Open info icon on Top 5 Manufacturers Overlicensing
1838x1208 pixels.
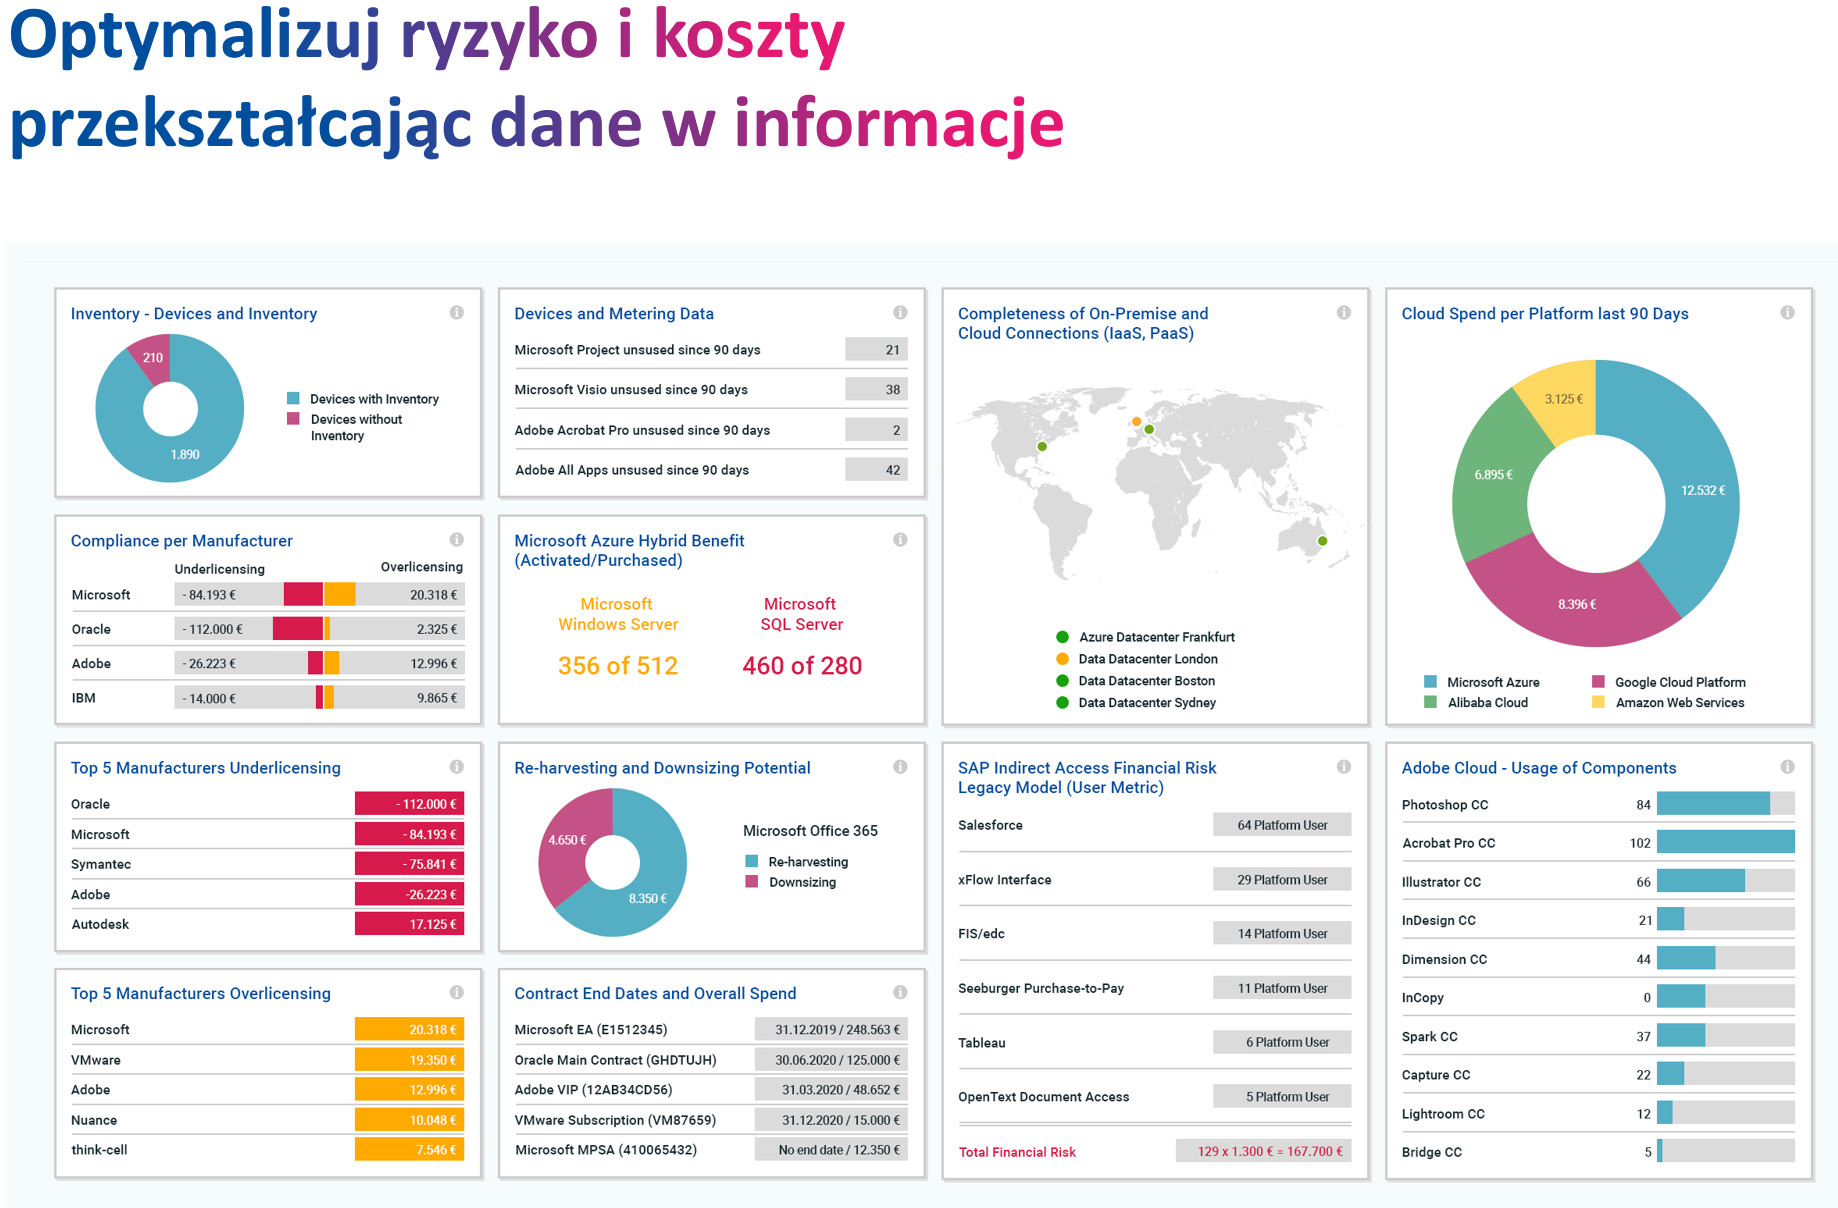pyautogui.click(x=456, y=993)
